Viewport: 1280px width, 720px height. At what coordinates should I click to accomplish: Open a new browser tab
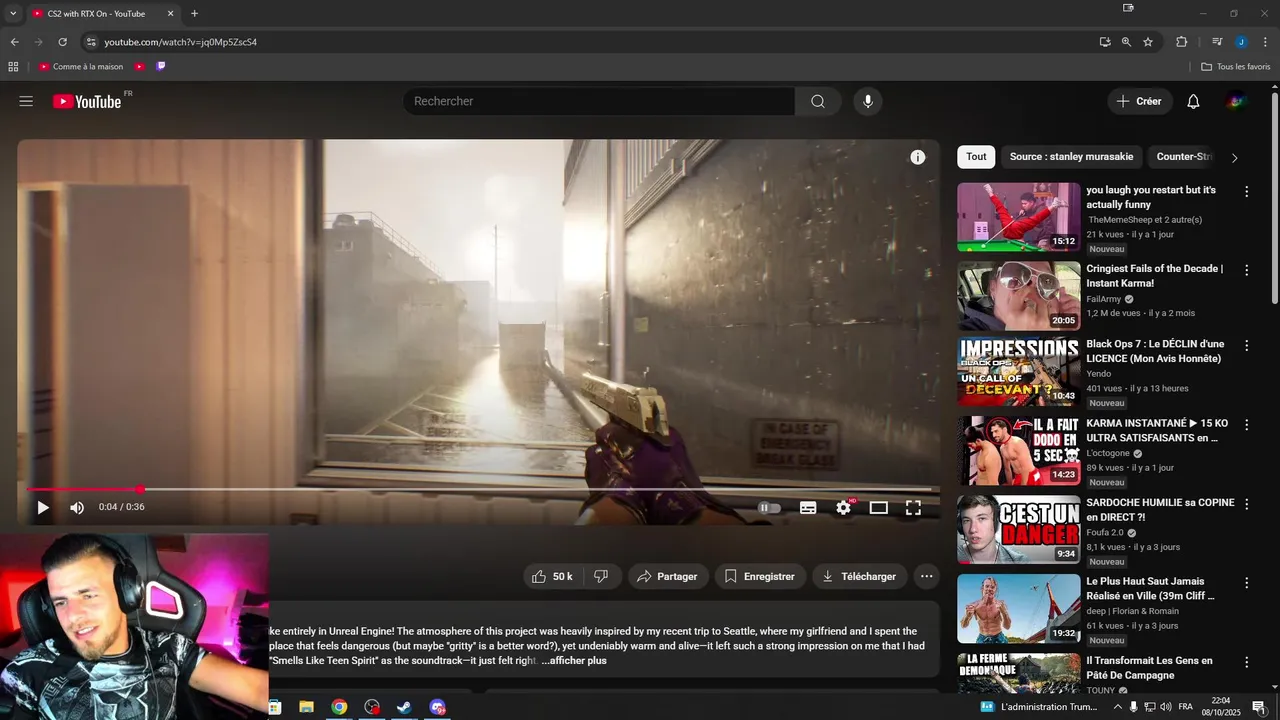click(x=194, y=14)
